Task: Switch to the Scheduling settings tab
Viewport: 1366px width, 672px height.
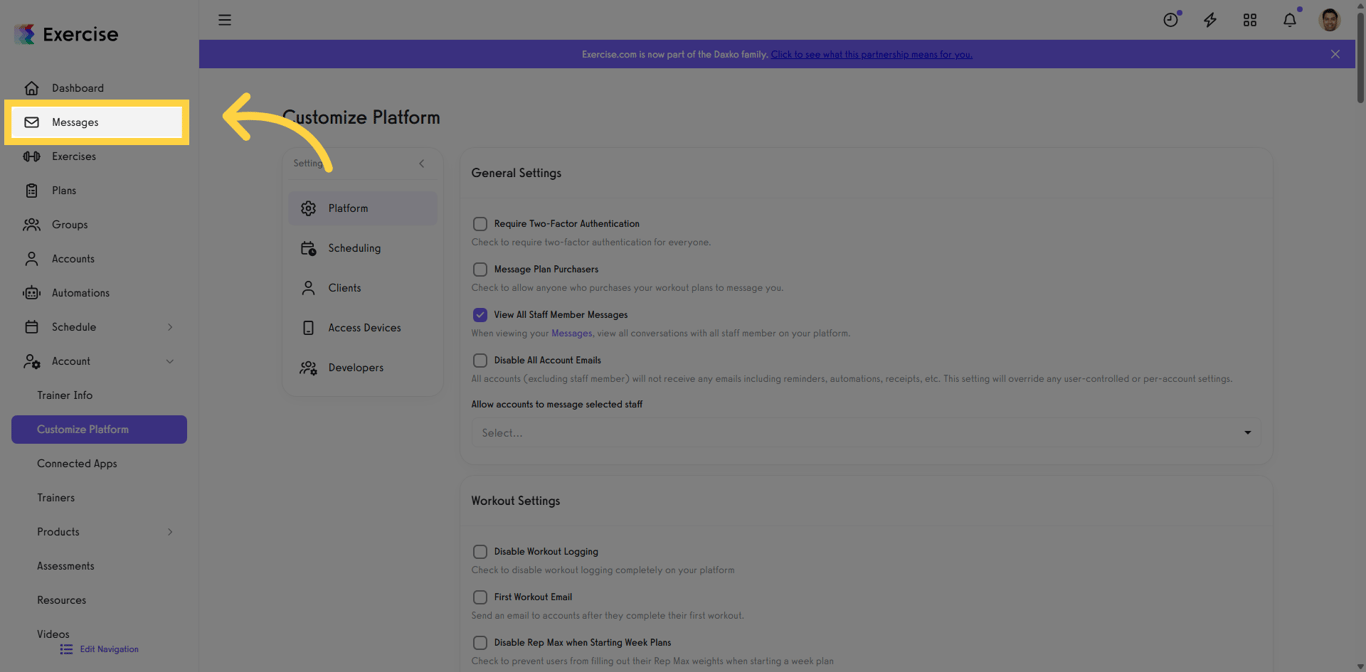Action: [x=354, y=248]
